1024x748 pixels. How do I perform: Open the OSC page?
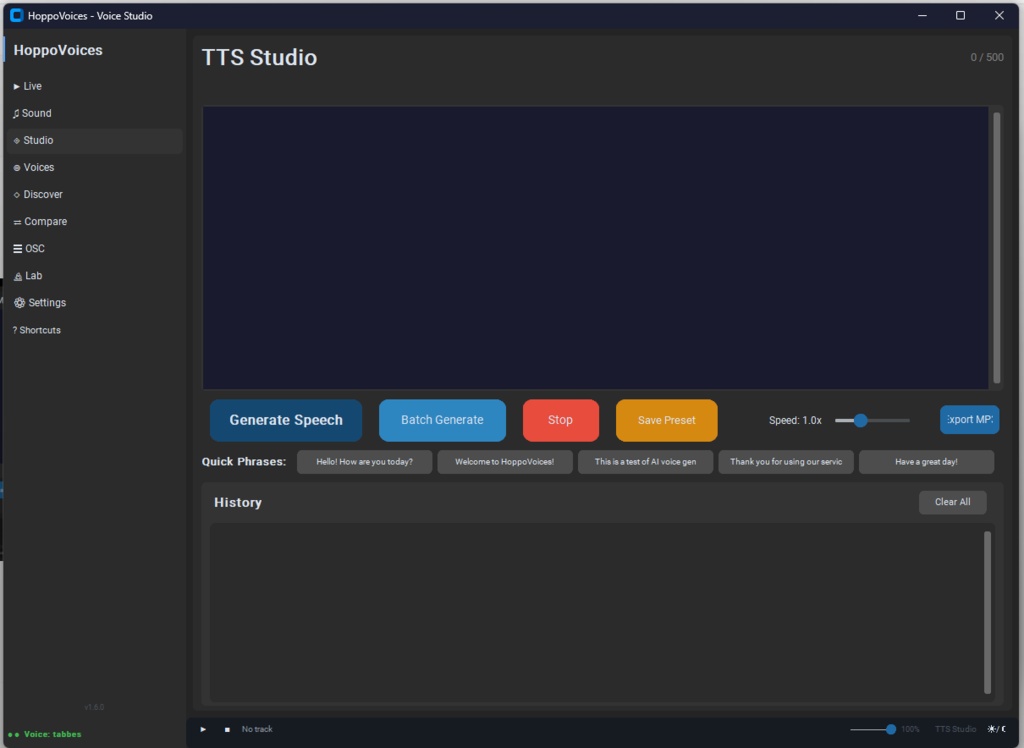(95, 249)
